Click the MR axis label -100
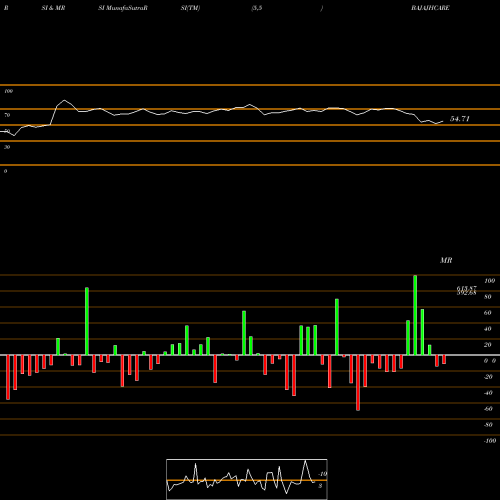Viewport: 500px width, 500px height. tap(489, 441)
